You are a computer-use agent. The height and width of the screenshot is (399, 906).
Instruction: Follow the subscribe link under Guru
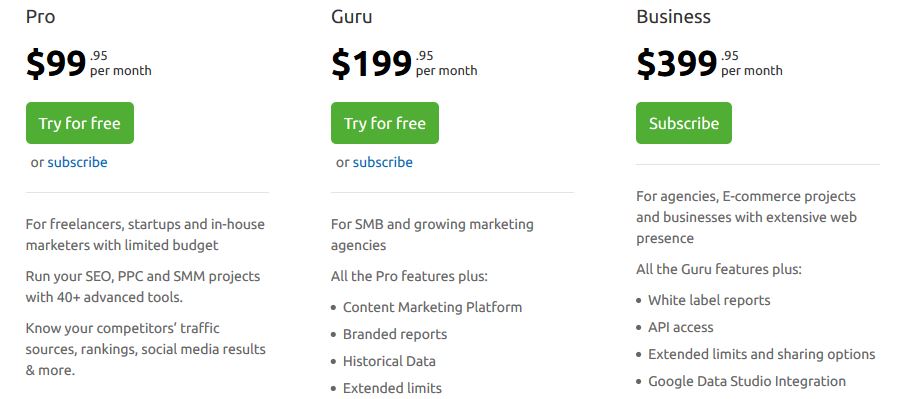point(383,162)
